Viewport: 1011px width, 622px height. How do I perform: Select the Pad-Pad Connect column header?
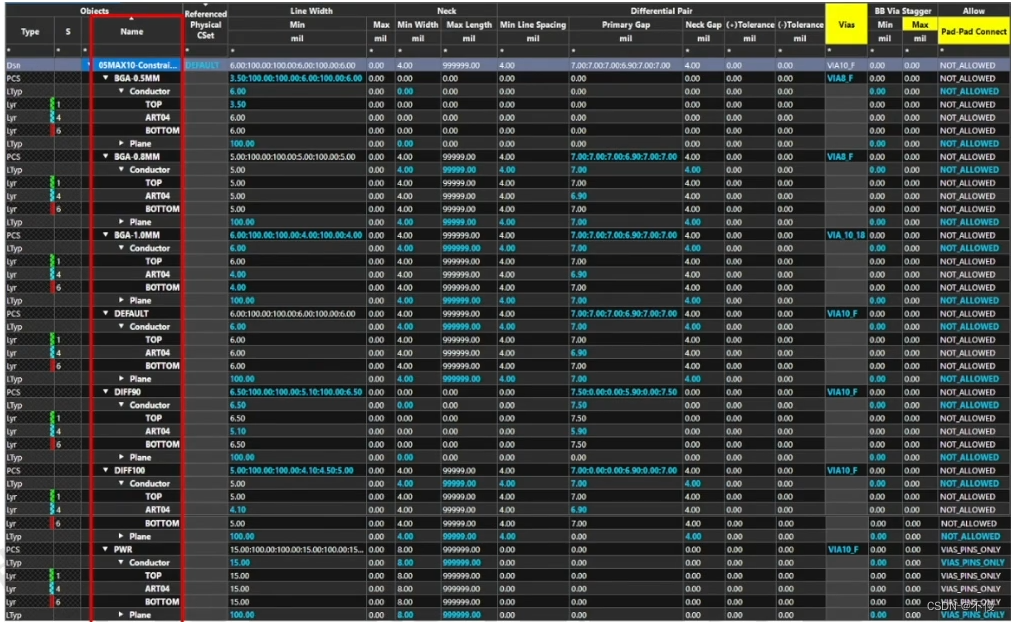click(974, 31)
